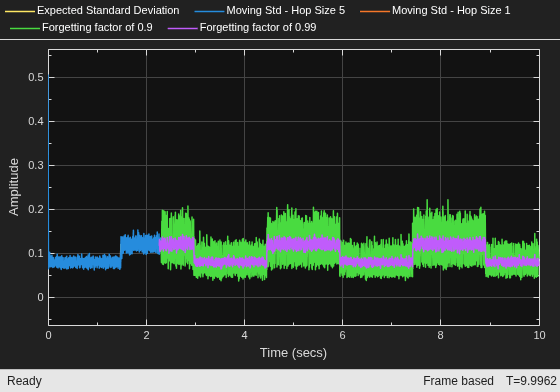Click the 4 seconds time-axis tick label

pos(244,335)
